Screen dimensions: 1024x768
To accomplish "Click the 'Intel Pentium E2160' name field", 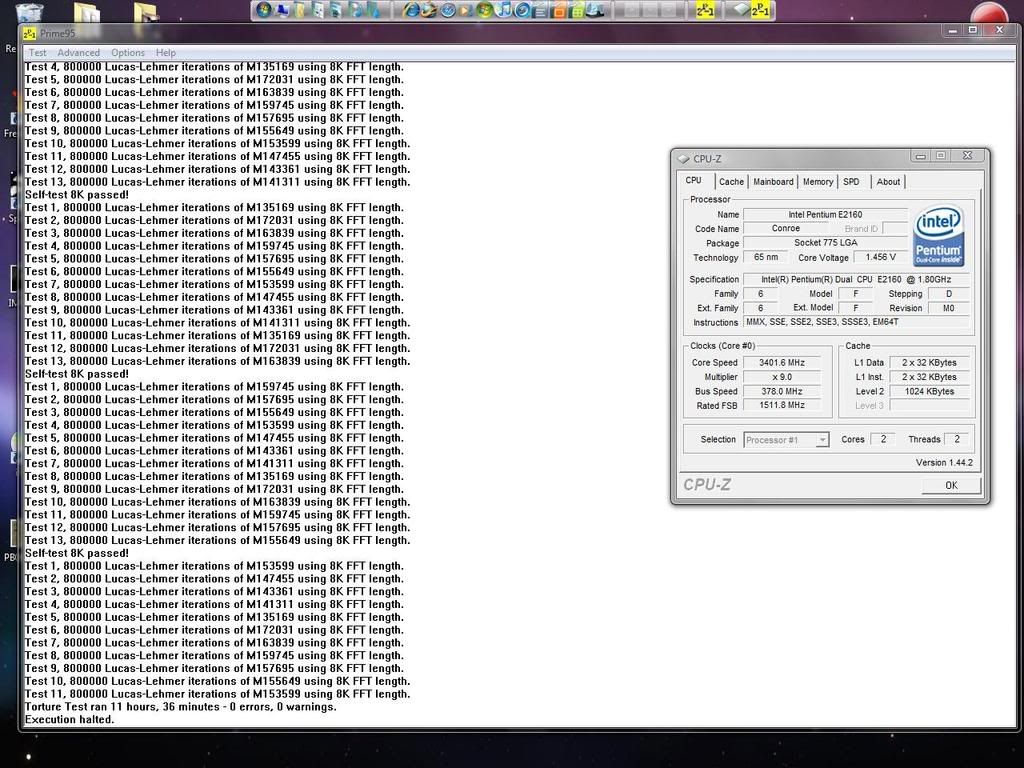I will click(x=825, y=214).
